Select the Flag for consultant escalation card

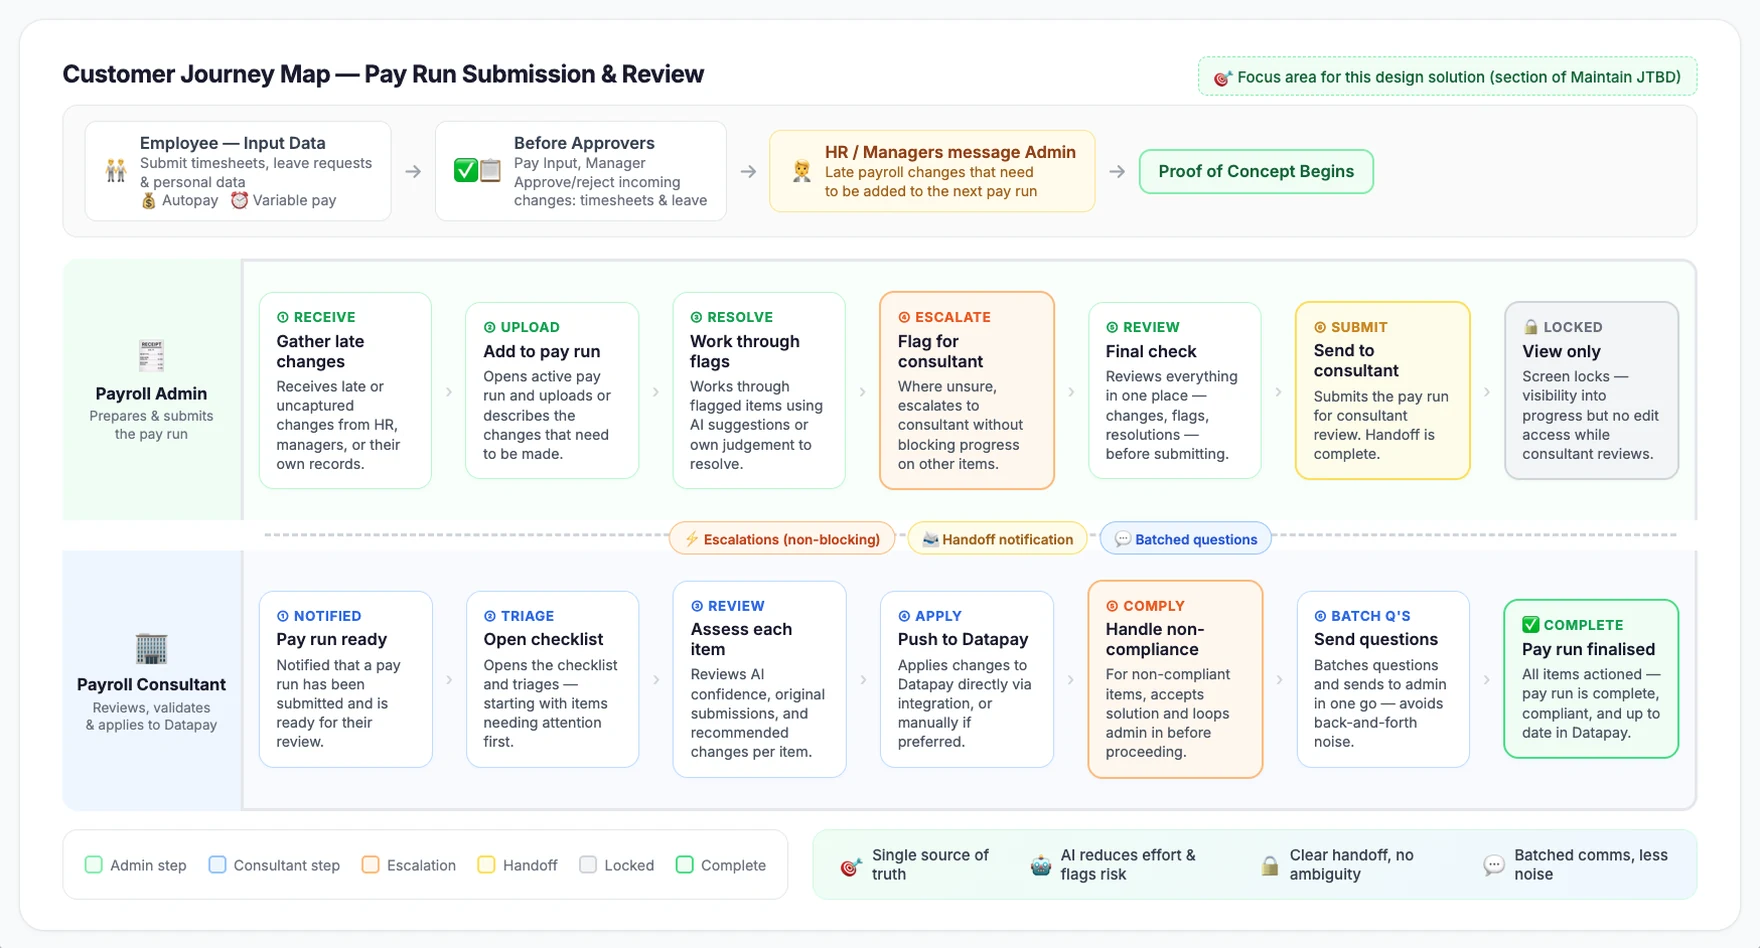[967, 390]
